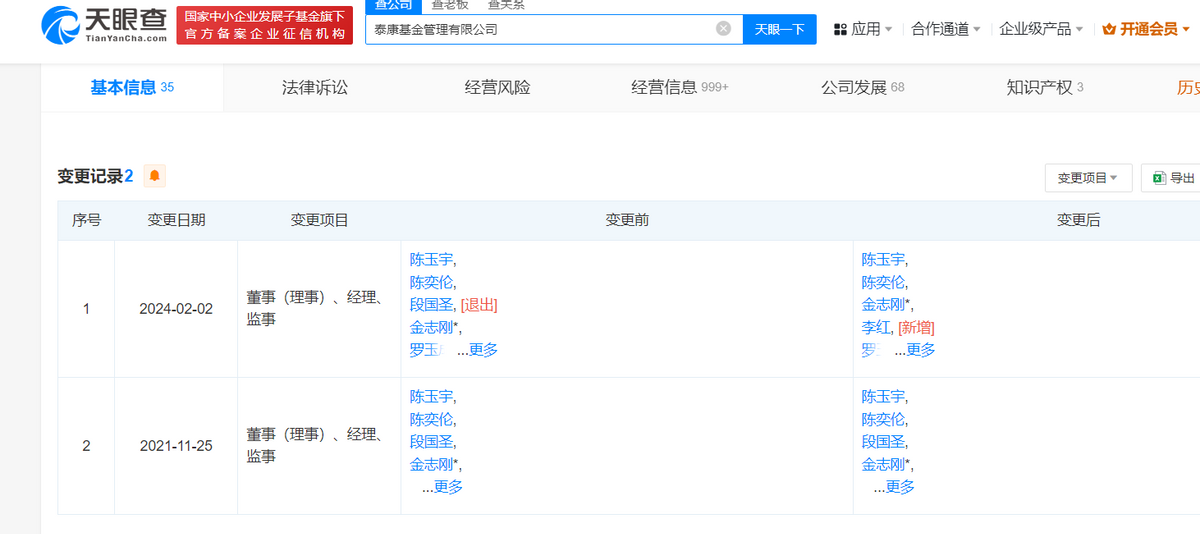The height and width of the screenshot is (534, 1200).
Task: Switch to the 知识产权 tab
Action: [x=1045, y=88]
